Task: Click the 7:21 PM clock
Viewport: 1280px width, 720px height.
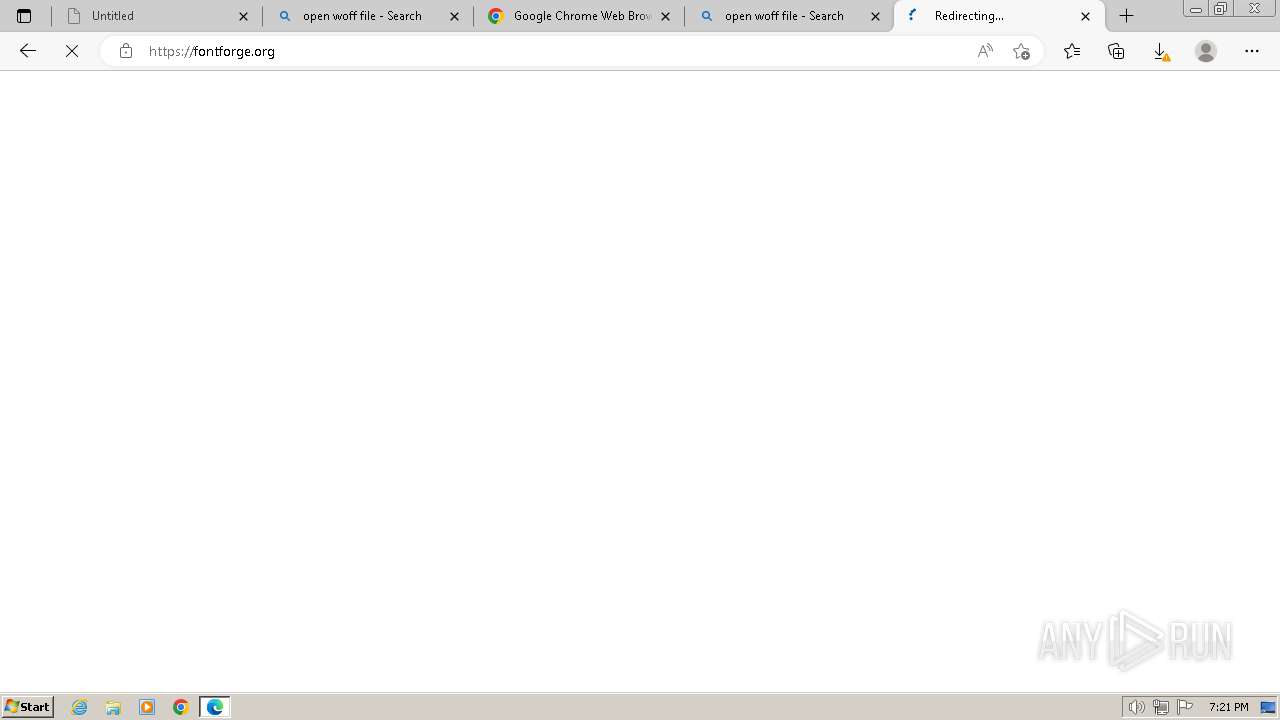Action: (x=1229, y=707)
